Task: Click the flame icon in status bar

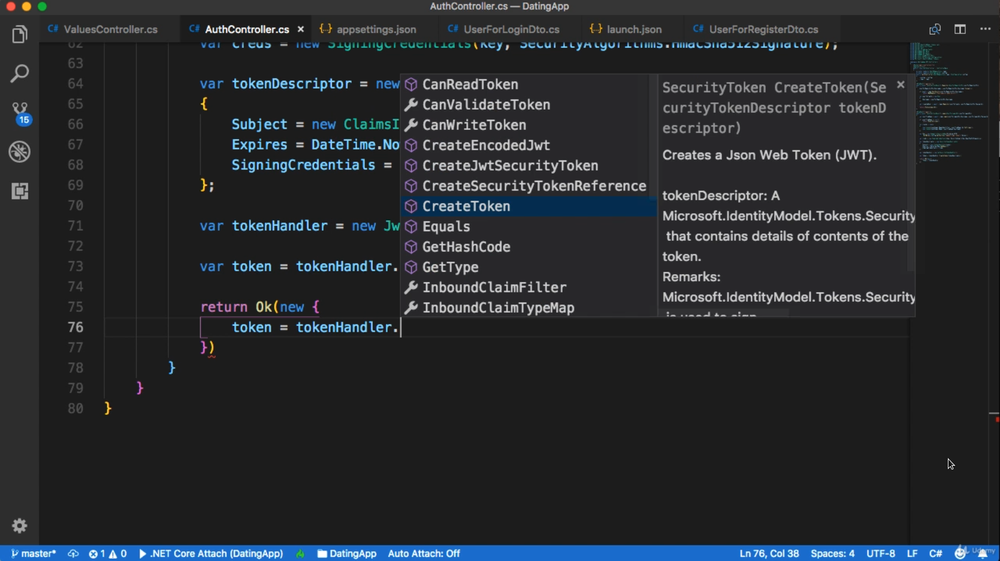Action: (300, 553)
